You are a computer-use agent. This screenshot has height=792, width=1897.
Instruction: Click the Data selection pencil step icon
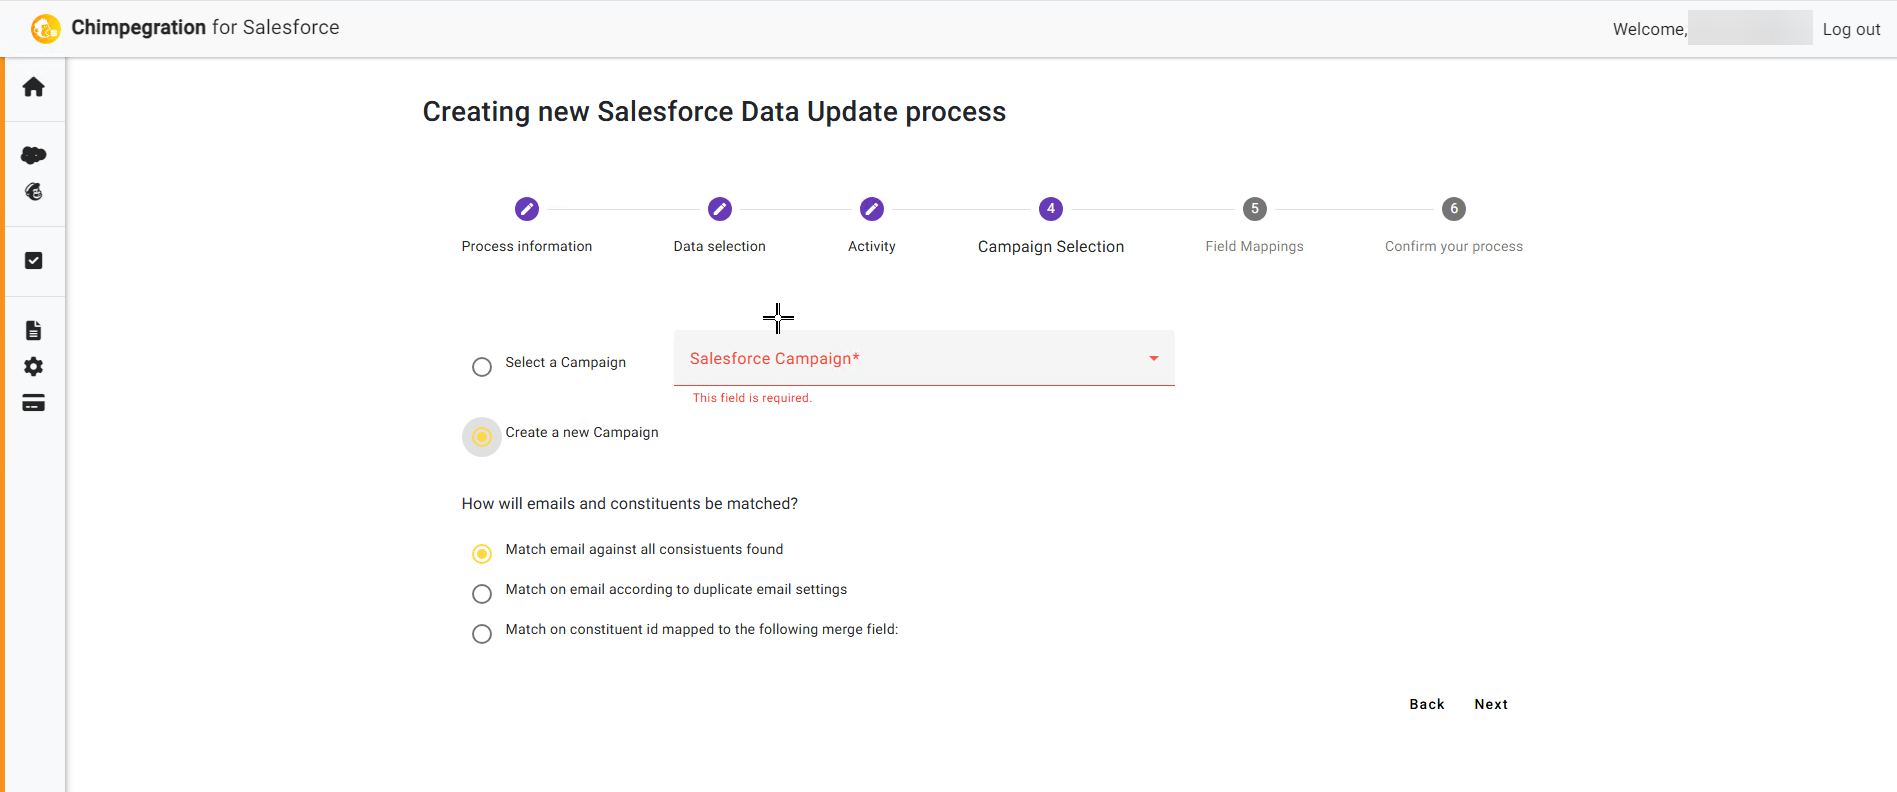point(720,209)
